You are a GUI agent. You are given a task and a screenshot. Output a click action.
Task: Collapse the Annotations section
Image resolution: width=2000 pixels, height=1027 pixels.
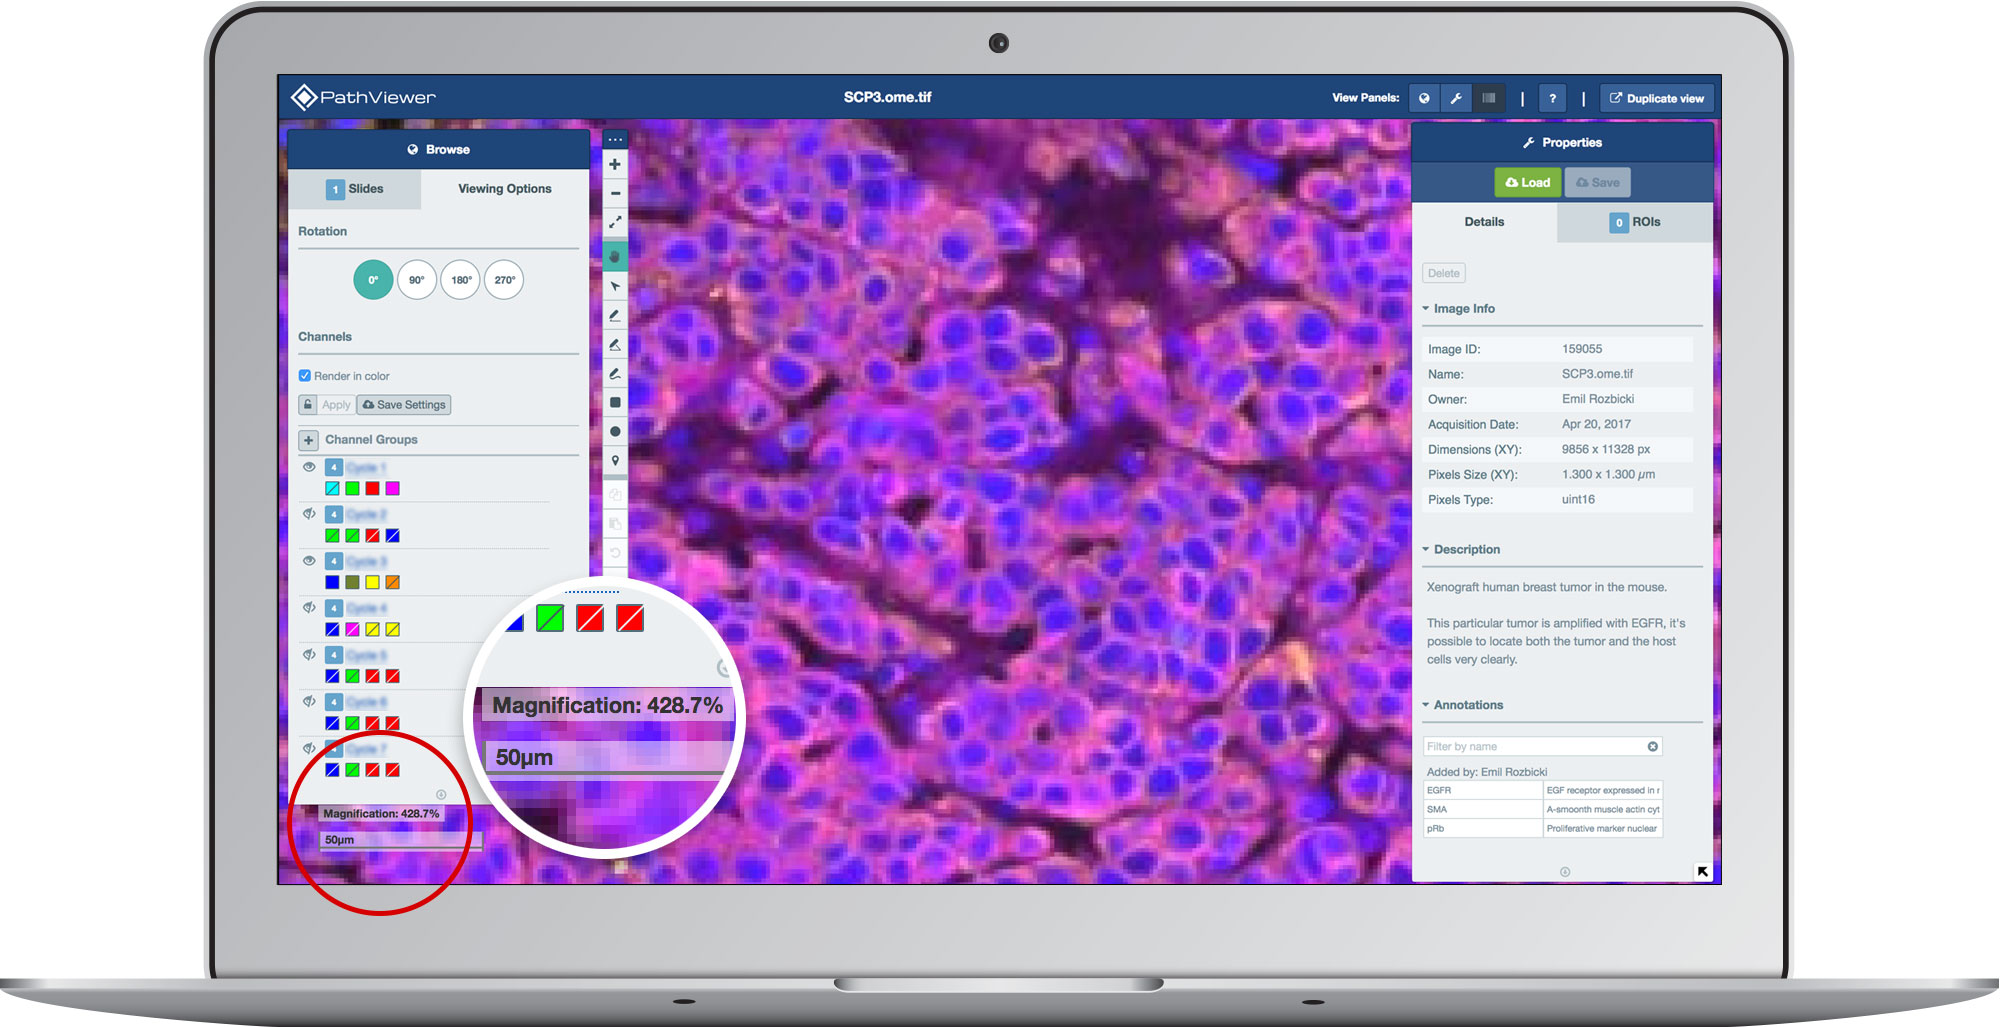[x=1463, y=705]
